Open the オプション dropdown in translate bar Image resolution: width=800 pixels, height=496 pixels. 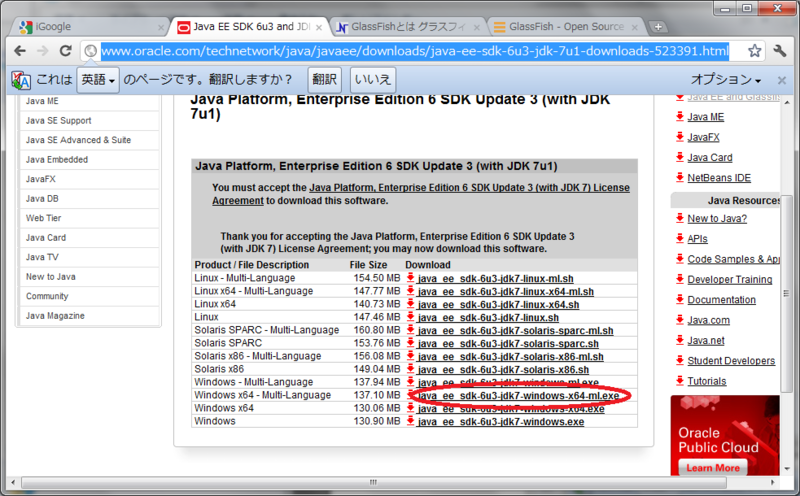(726, 80)
